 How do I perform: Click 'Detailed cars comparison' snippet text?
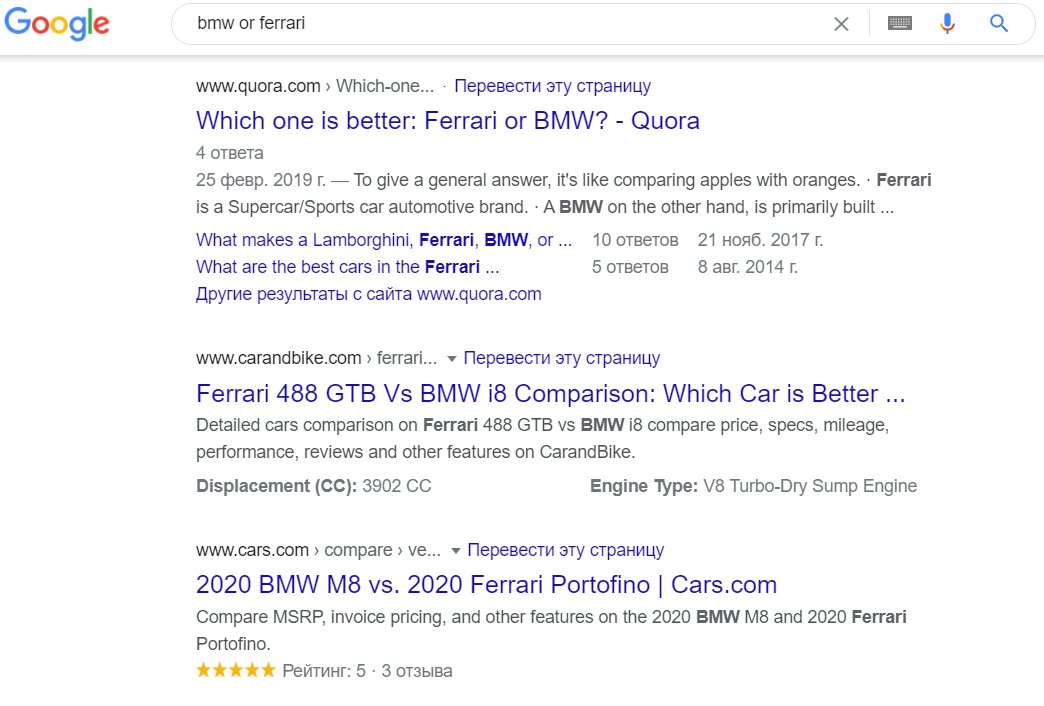542,438
